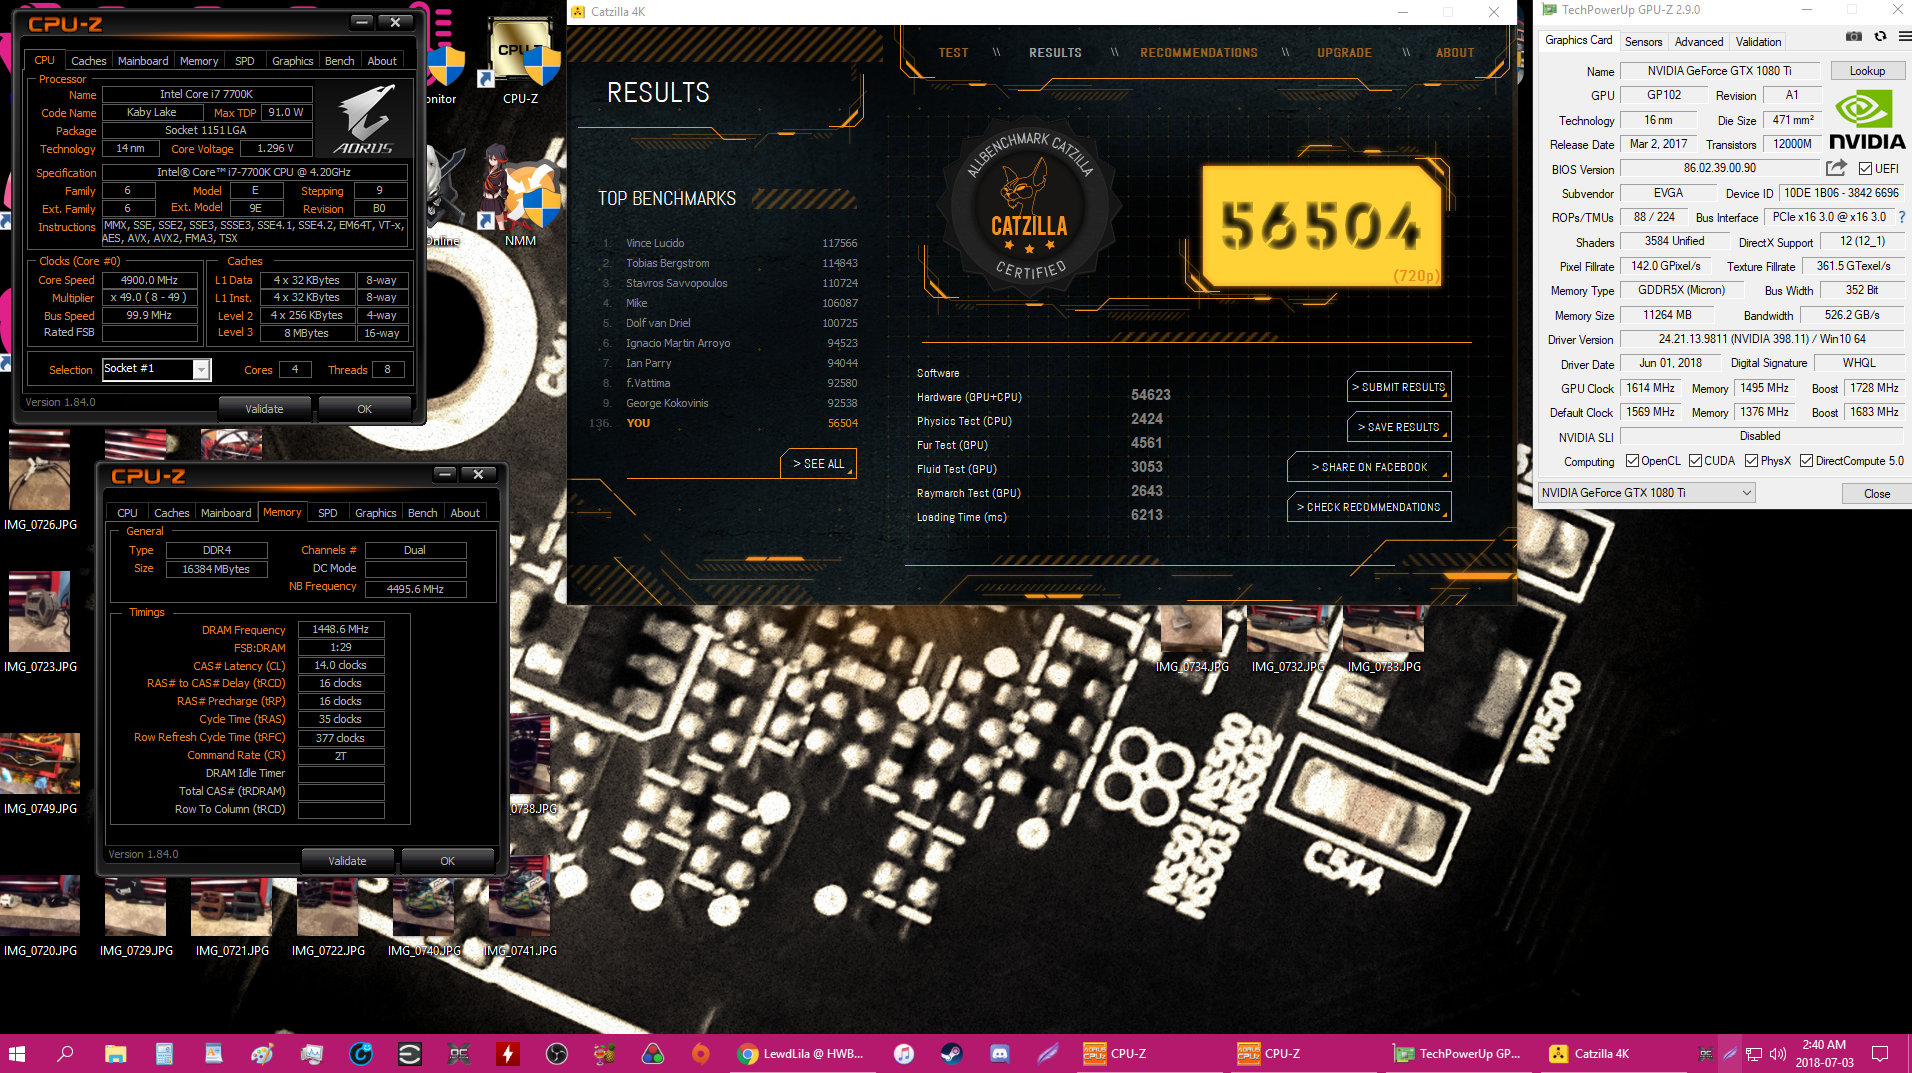Toggle the DirectCompute 5.0 checkbox
This screenshot has width=1912, height=1073.
1806,461
